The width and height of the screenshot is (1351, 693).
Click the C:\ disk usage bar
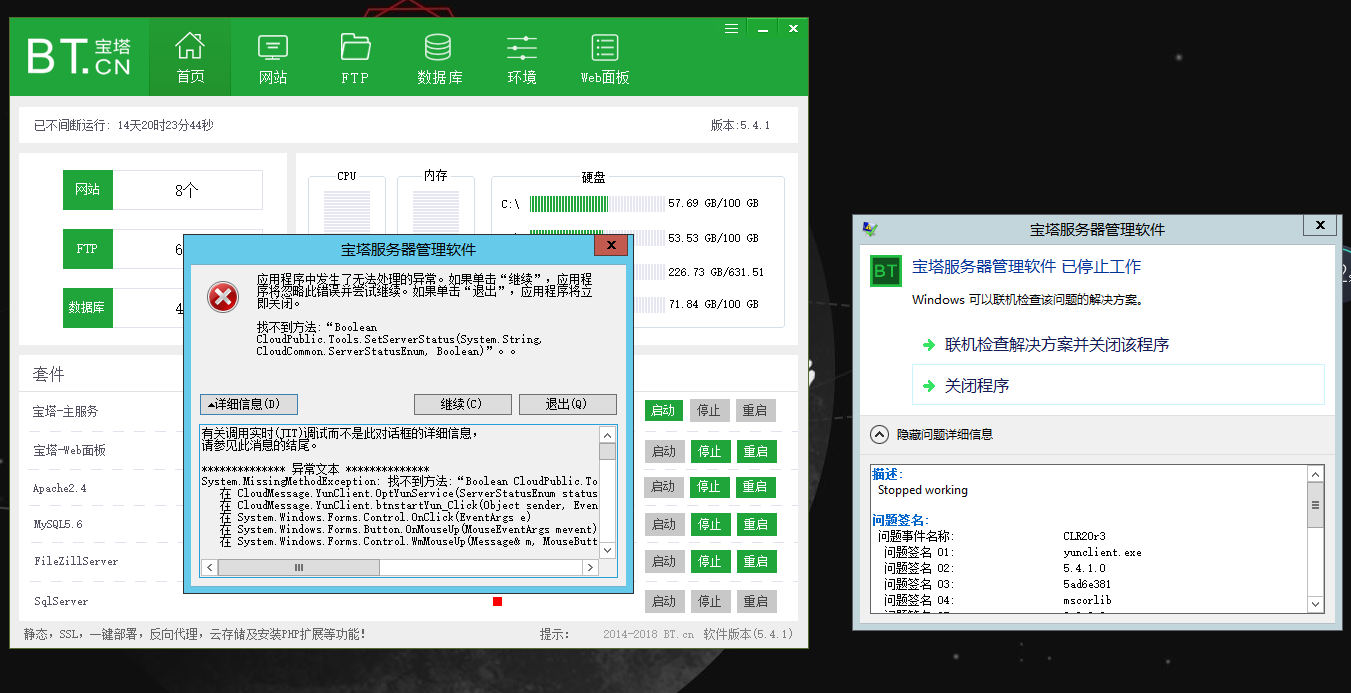coord(596,204)
